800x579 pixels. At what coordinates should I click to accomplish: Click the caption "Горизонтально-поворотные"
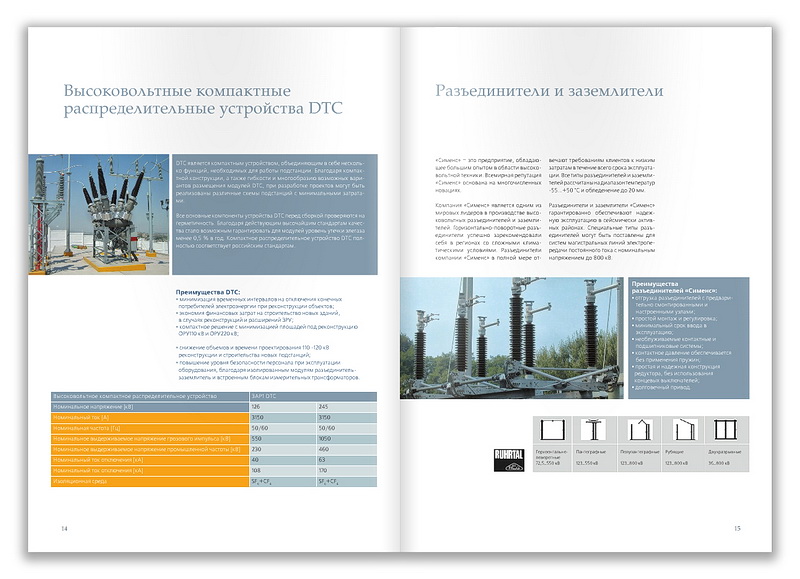coord(551,454)
